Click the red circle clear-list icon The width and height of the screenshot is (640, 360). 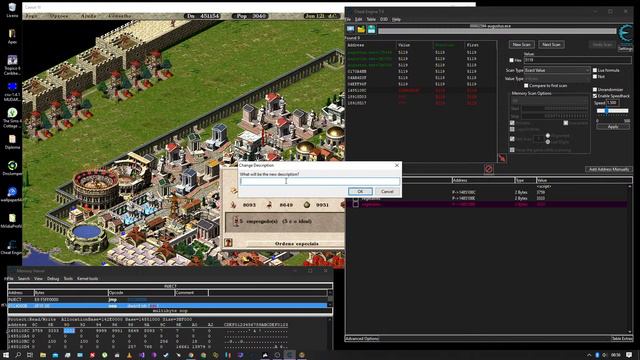[489, 169]
